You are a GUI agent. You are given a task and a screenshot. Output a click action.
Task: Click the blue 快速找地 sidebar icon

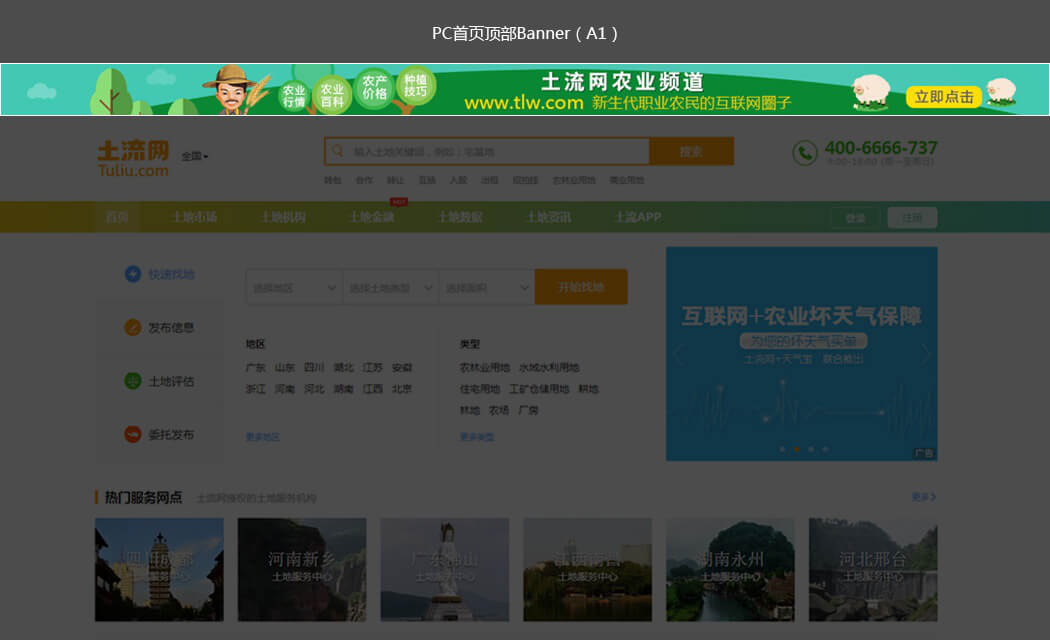coord(132,274)
